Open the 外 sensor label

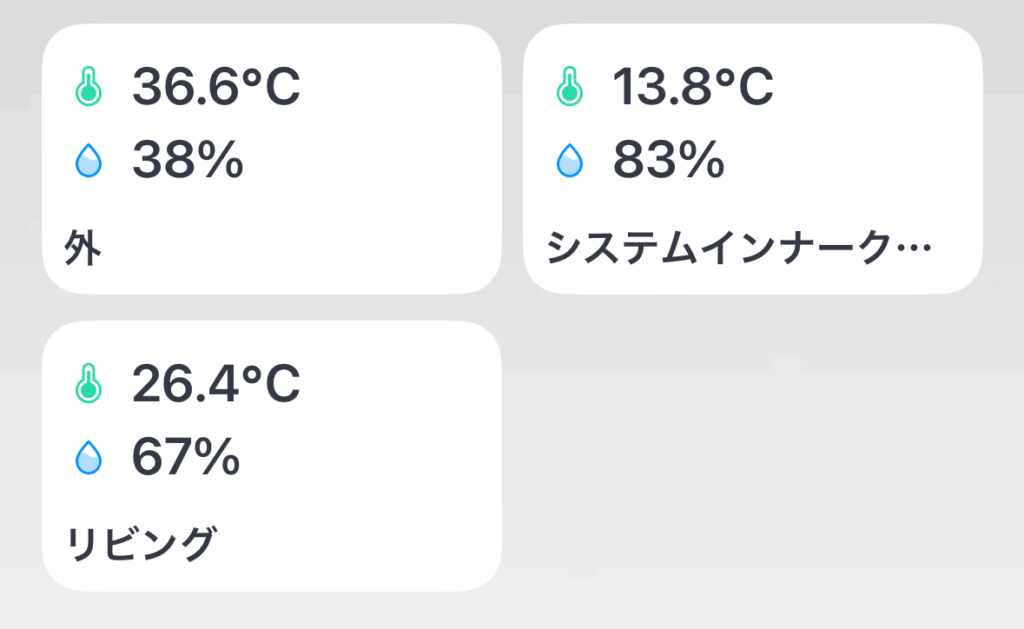(83, 248)
